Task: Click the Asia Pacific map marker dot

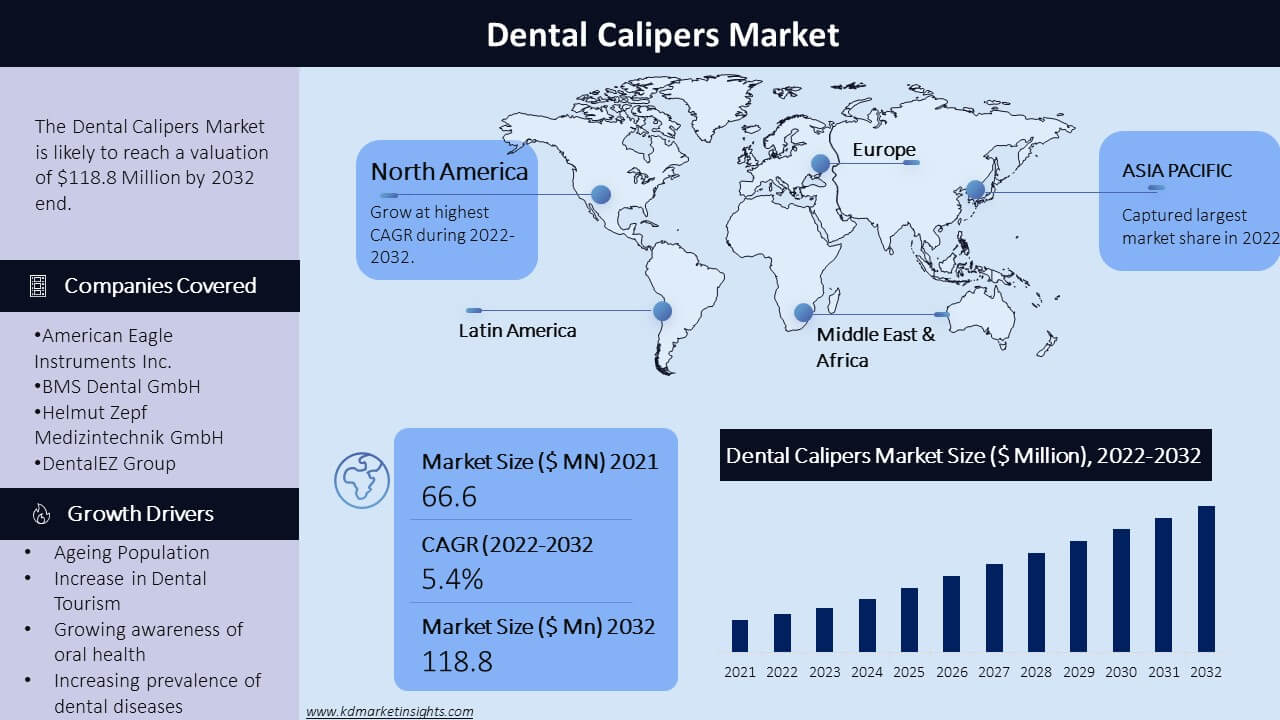Action: pos(975,189)
